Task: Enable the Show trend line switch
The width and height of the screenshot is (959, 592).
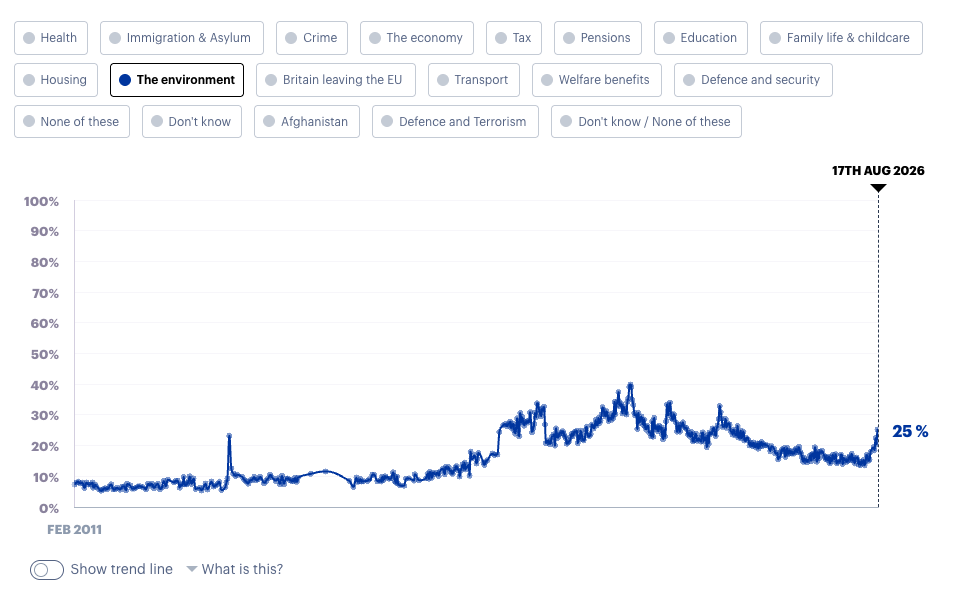Action: [47, 569]
